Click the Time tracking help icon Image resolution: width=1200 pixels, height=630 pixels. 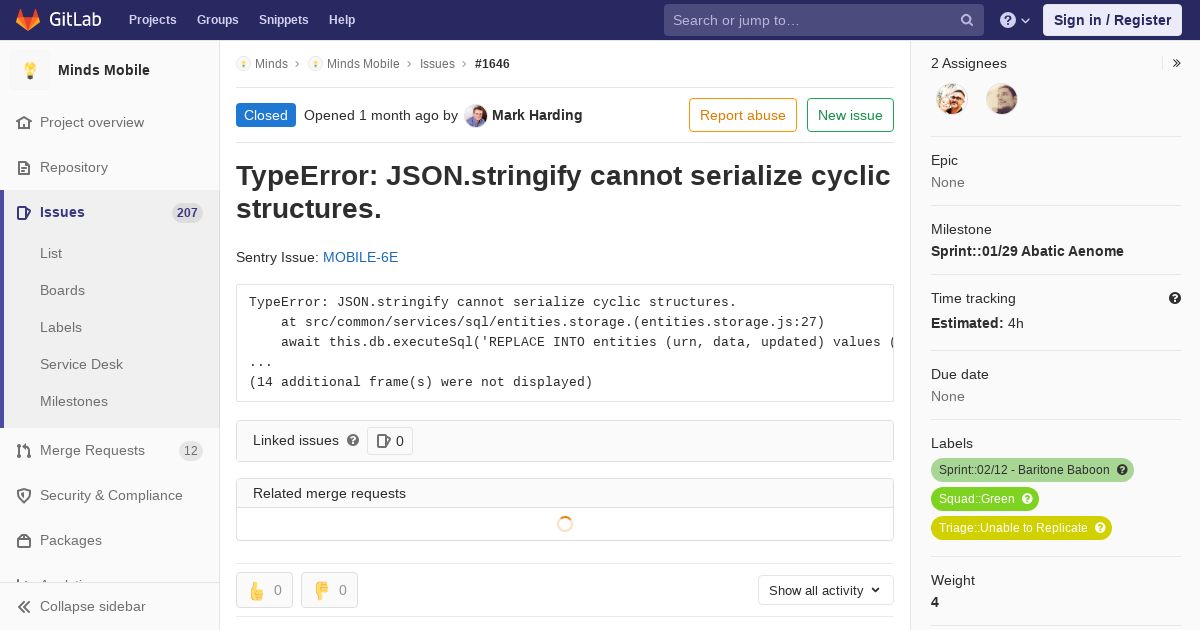(1175, 298)
